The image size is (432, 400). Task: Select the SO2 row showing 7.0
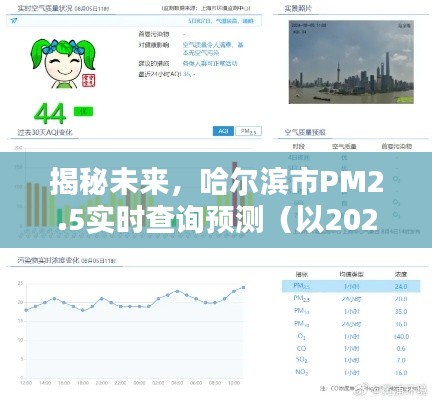coord(351,360)
